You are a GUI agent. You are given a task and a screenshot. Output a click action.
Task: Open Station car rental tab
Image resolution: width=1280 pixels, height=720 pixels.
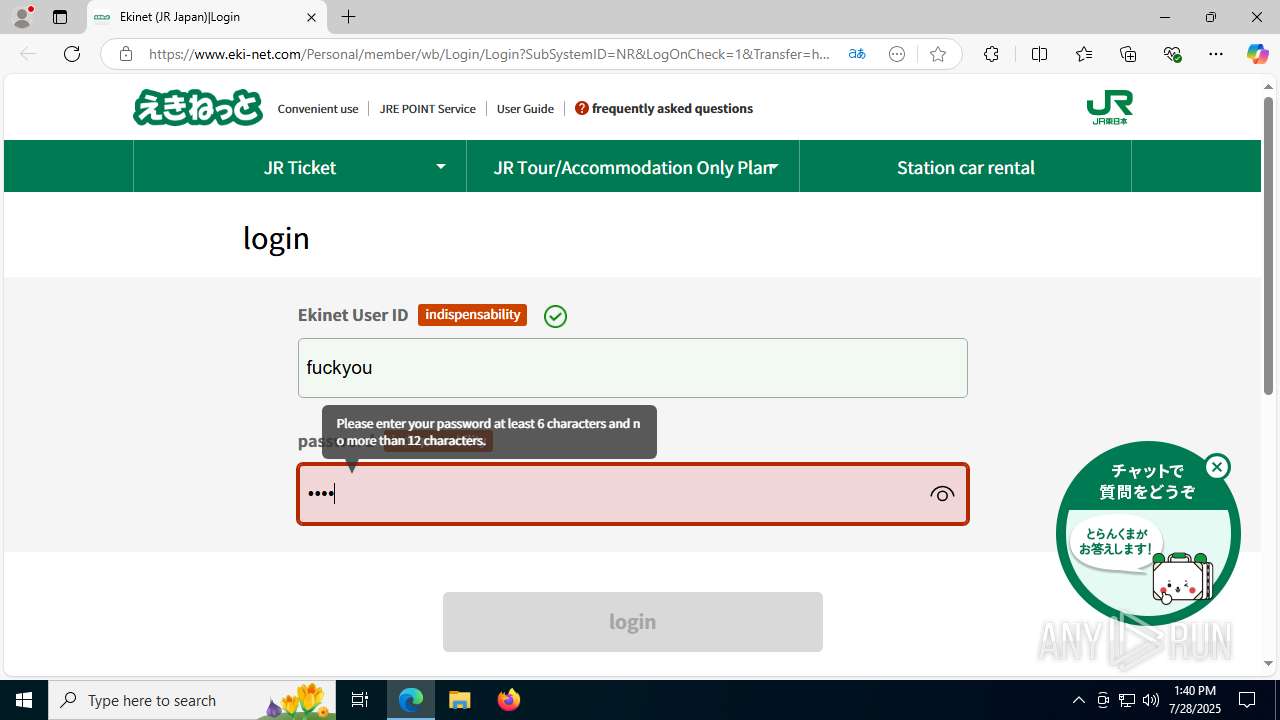pos(965,166)
